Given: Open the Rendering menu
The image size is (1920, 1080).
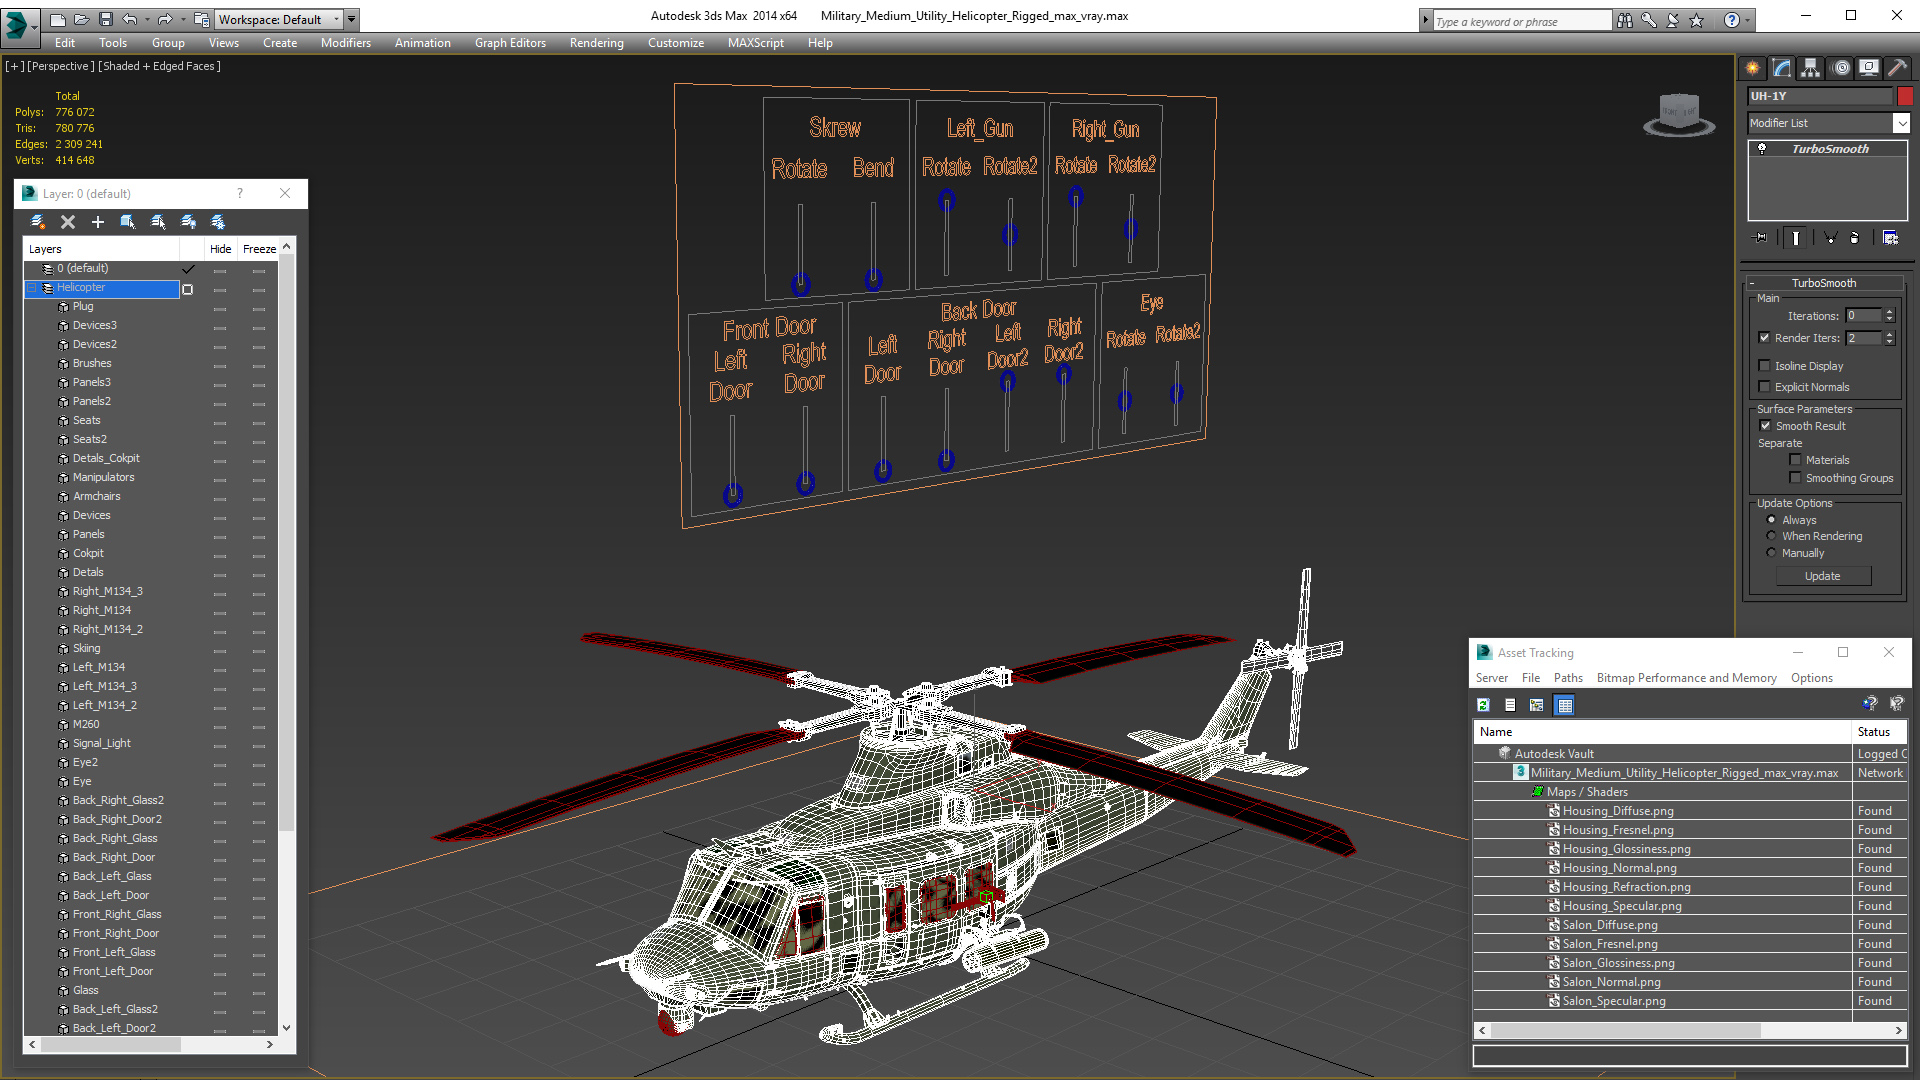Looking at the screenshot, I should click(596, 43).
